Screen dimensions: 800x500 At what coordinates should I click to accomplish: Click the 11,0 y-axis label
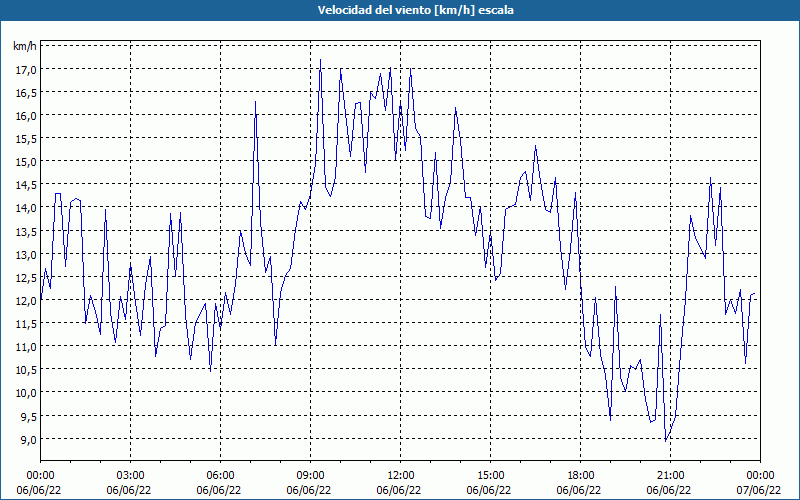pos(27,346)
